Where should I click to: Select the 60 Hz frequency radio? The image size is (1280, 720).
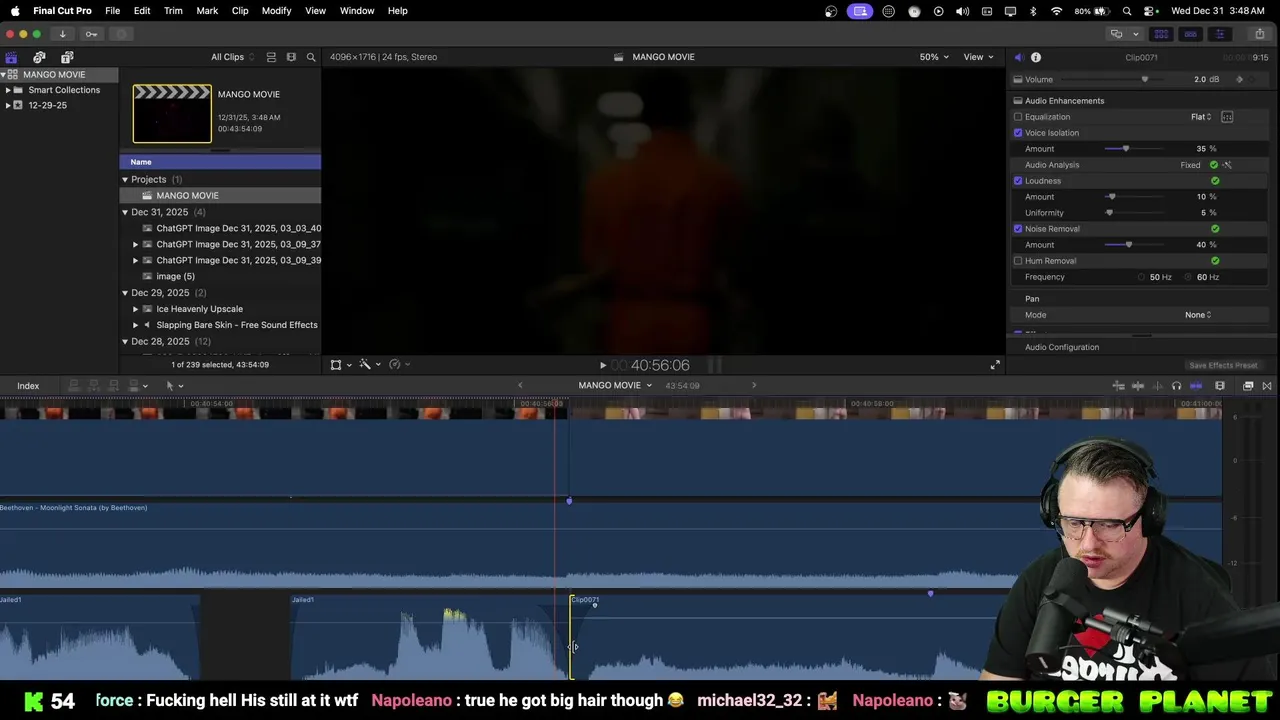pyautogui.click(x=1189, y=277)
